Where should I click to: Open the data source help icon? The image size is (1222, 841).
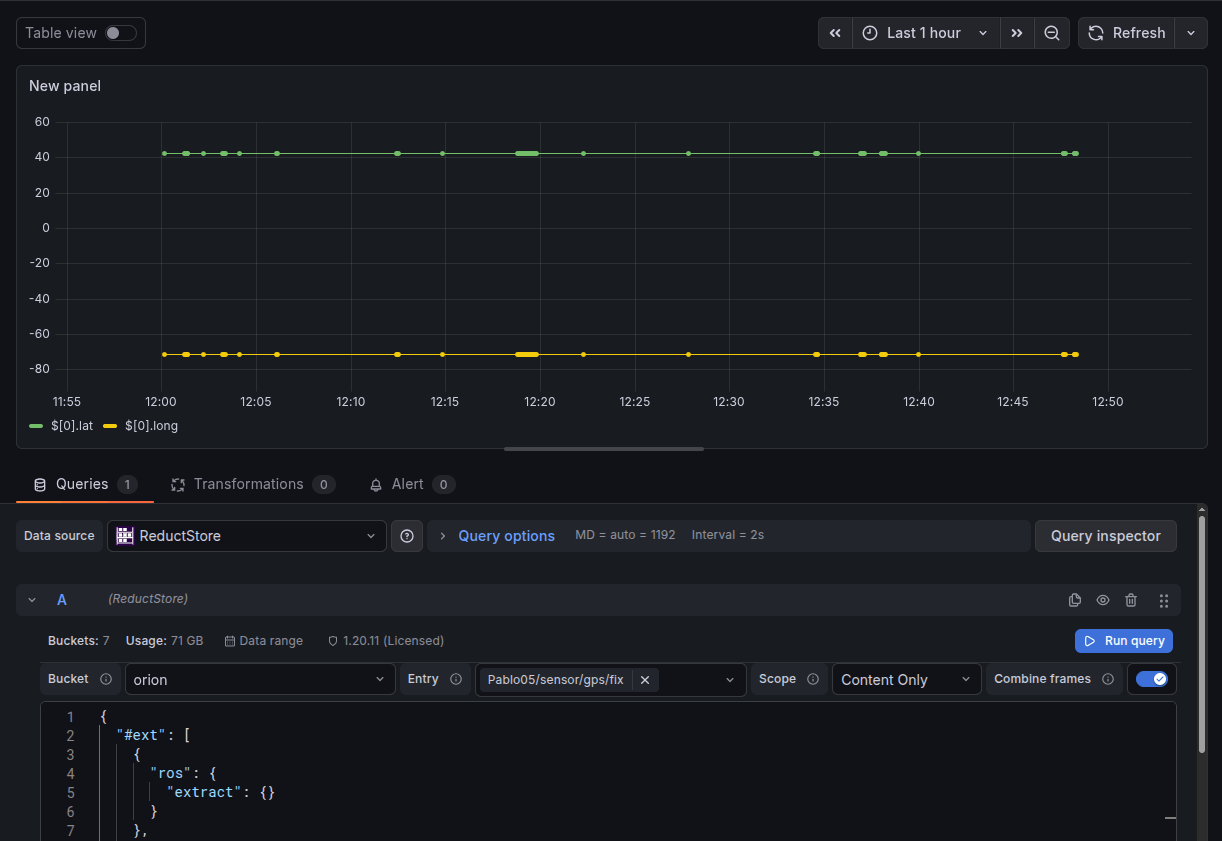(x=407, y=536)
